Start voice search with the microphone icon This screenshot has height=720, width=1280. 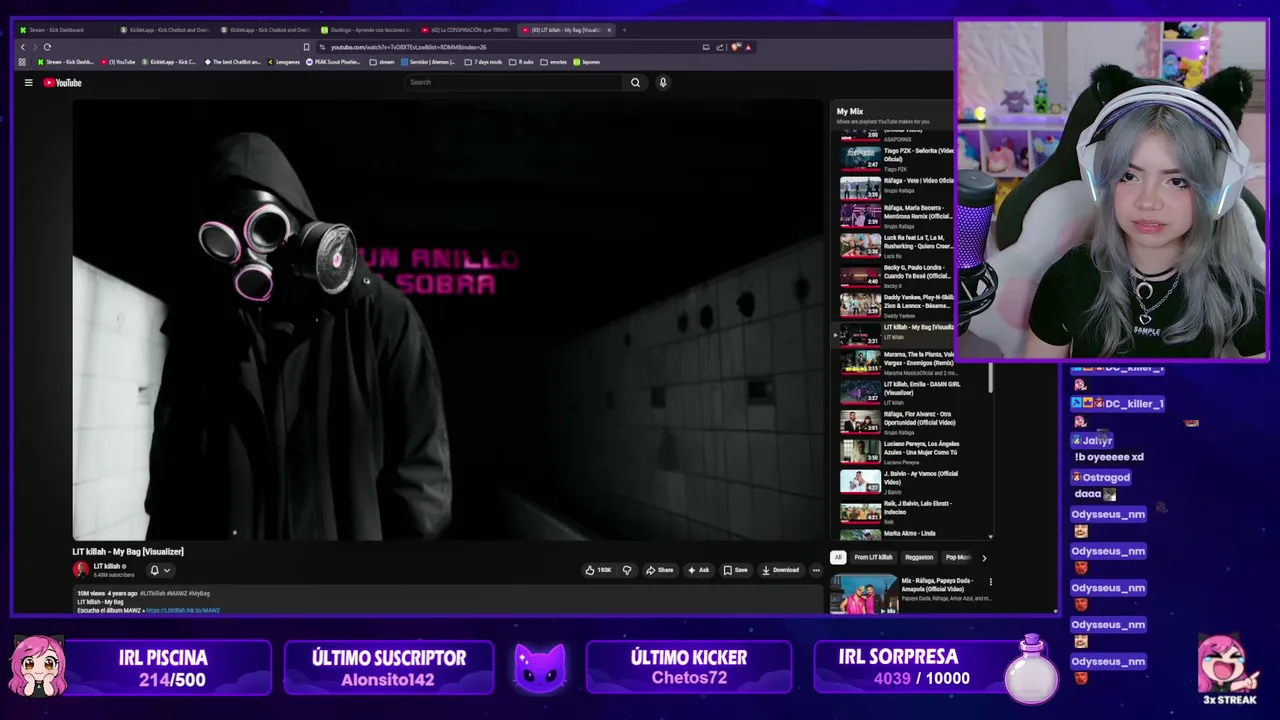pos(662,82)
